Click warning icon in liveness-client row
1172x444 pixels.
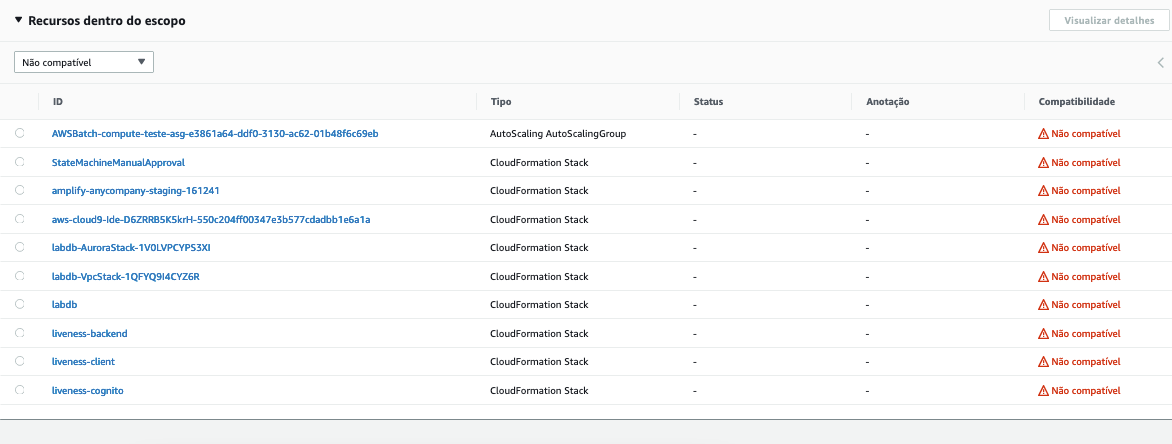click(1043, 362)
